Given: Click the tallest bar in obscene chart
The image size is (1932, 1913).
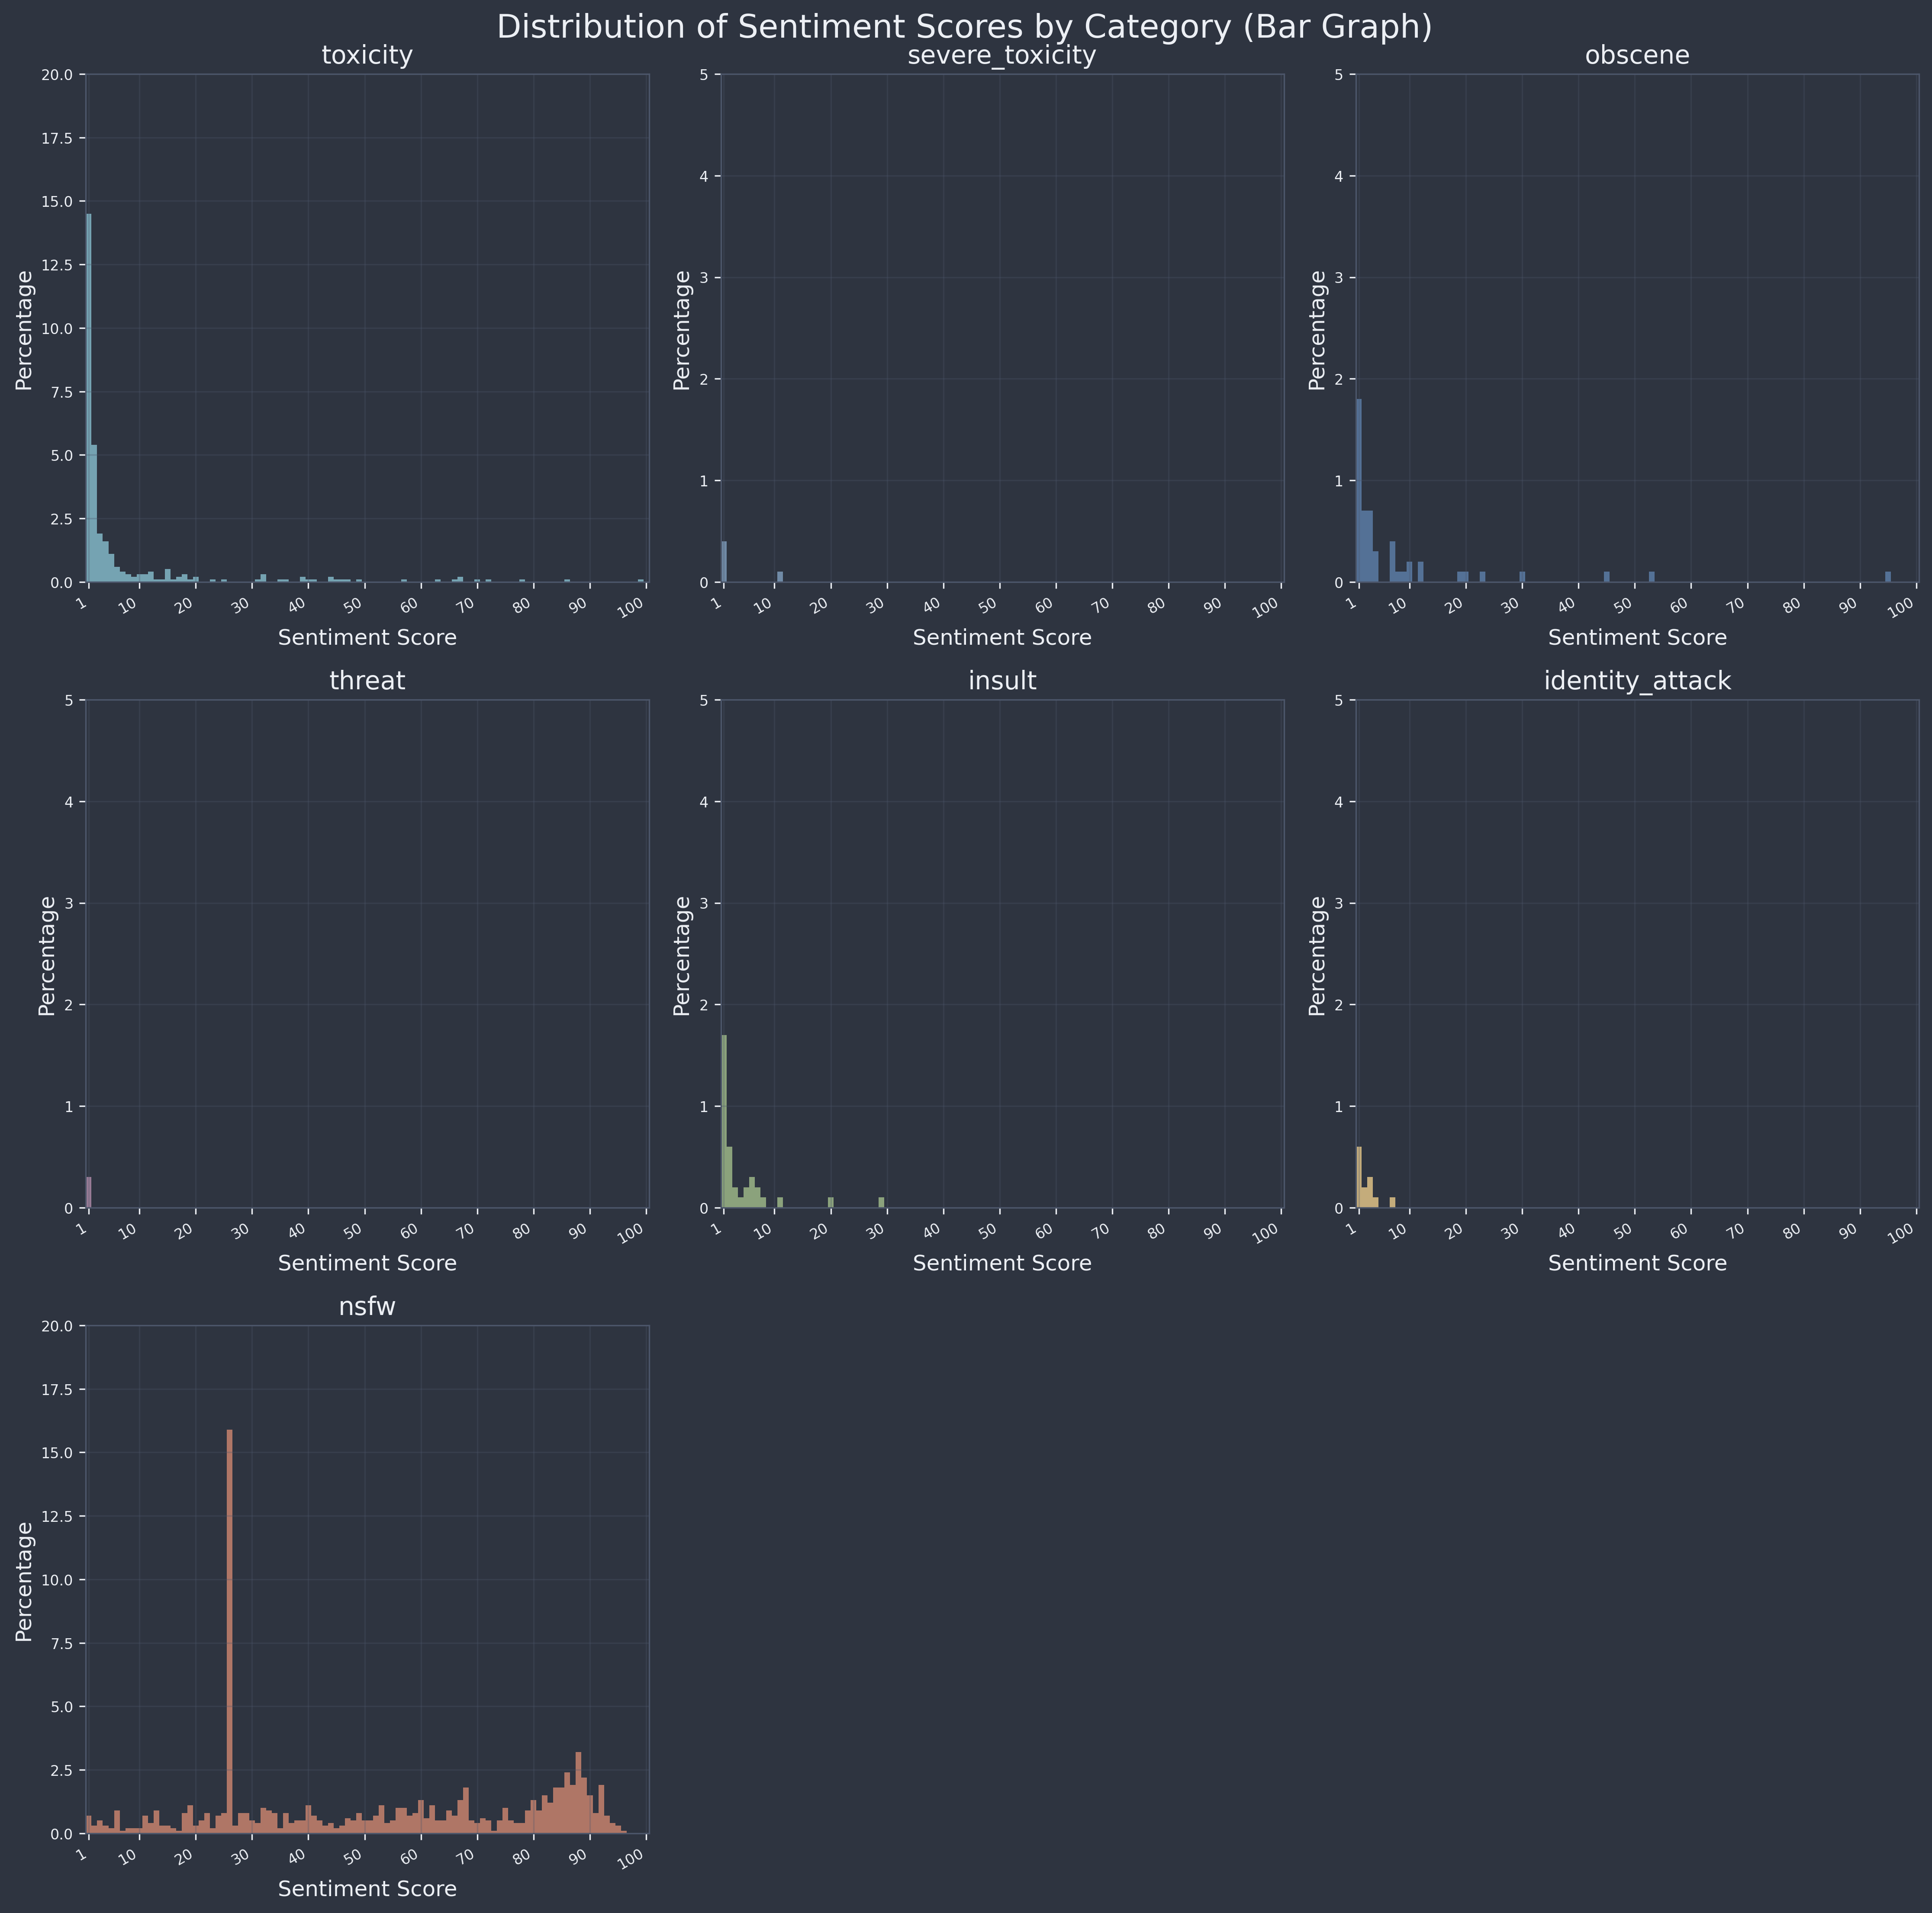Looking at the screenshot, I should pyautogui.click(x=1359, y=491).
